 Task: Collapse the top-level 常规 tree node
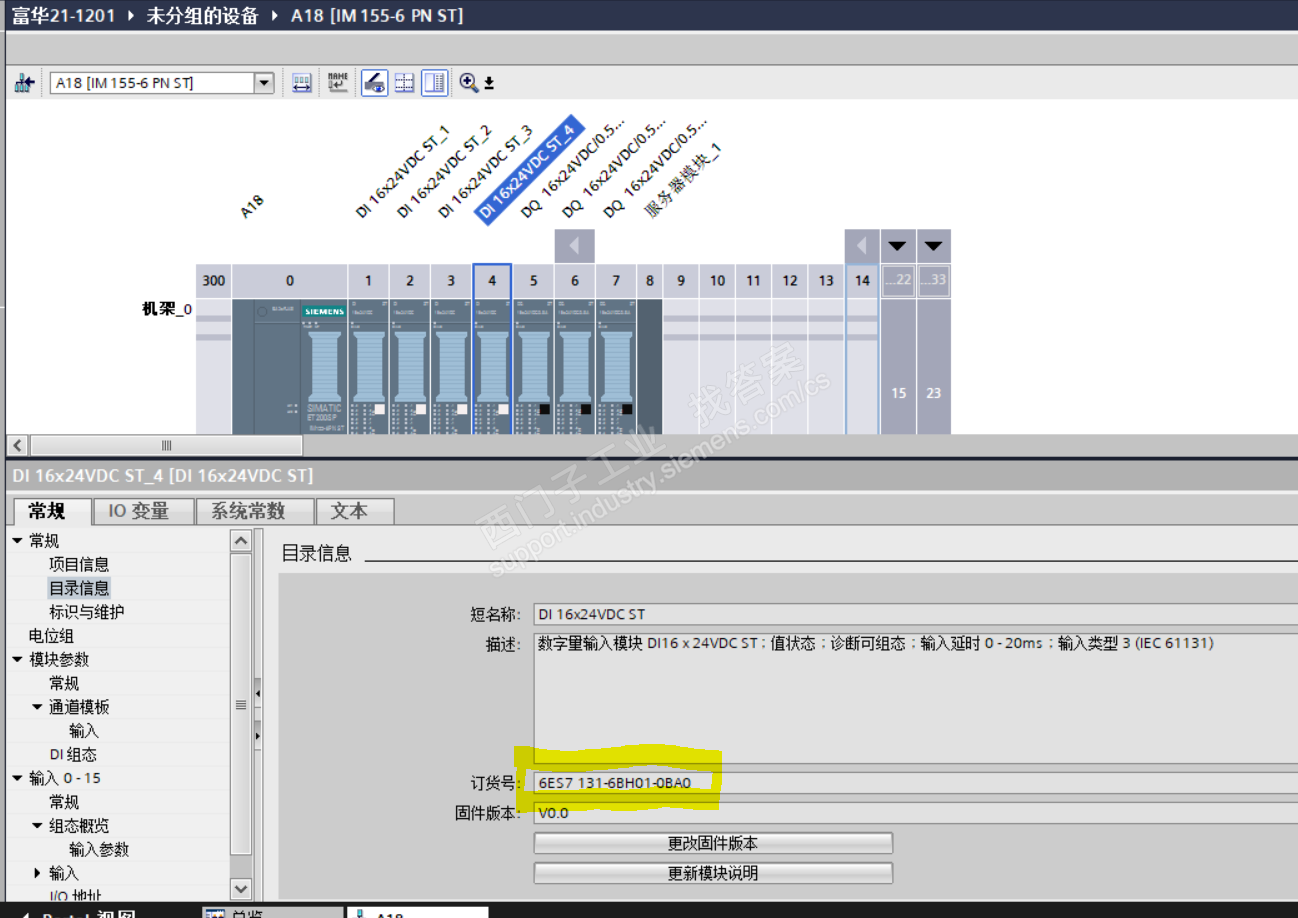tap(17, 541)
